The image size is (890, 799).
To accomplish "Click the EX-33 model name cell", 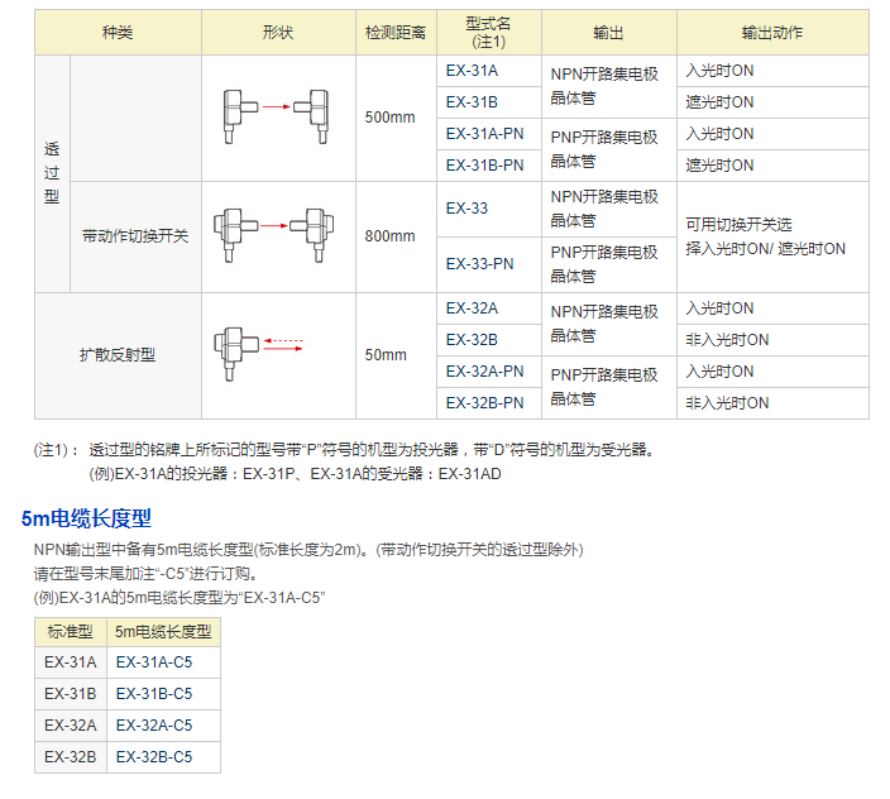I will (467, 208).
